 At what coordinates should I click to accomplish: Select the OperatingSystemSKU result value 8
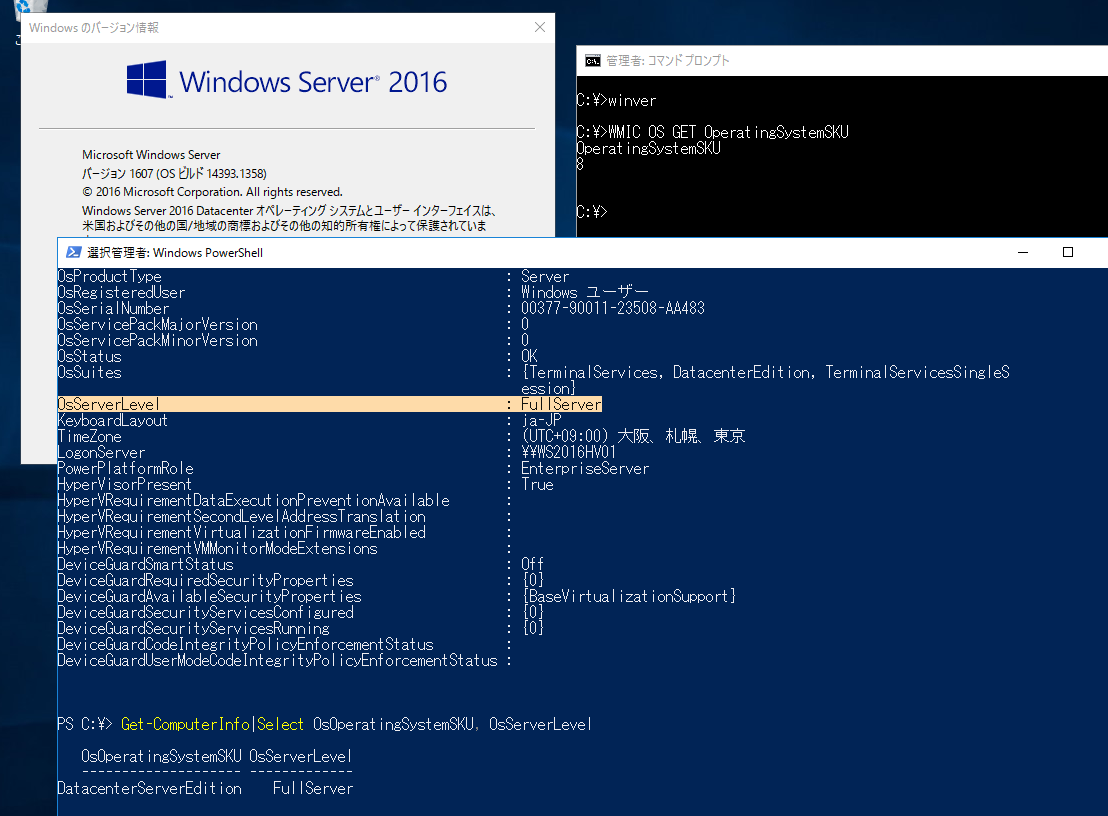[580, 163]
